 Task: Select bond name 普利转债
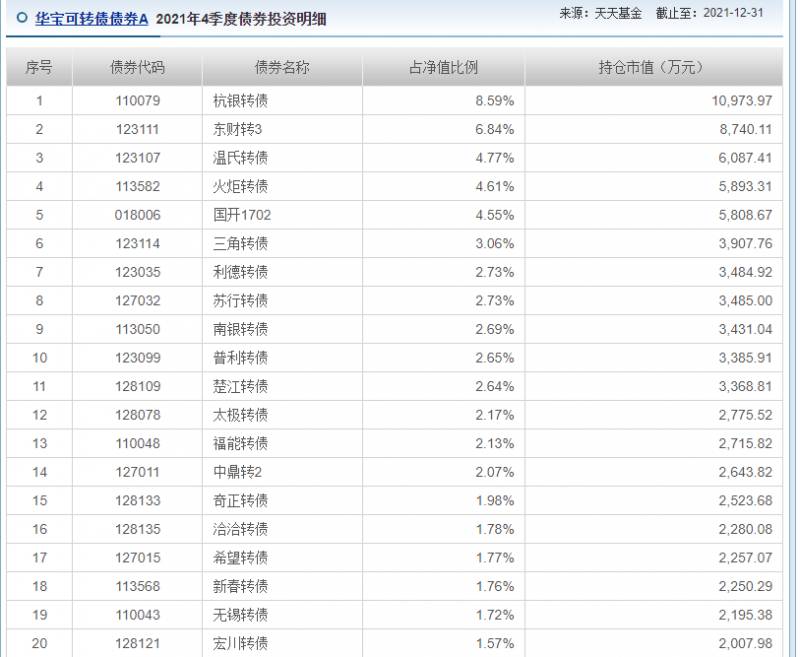click(x=240, y=358)
